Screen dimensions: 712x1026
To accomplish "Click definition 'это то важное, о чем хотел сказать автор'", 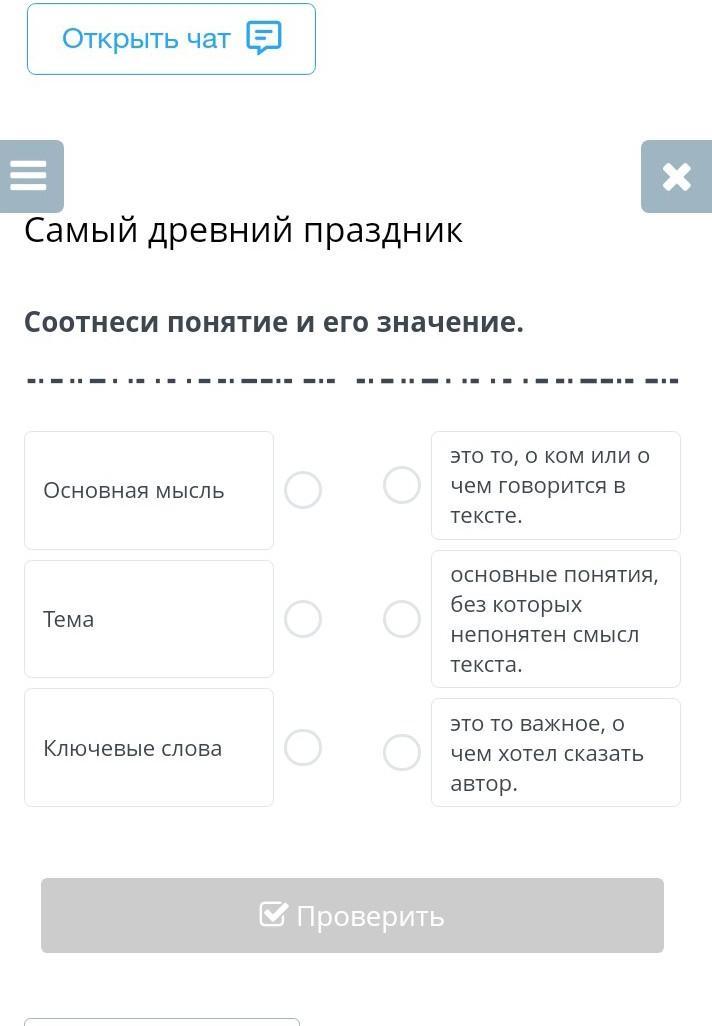I will 556,752.
